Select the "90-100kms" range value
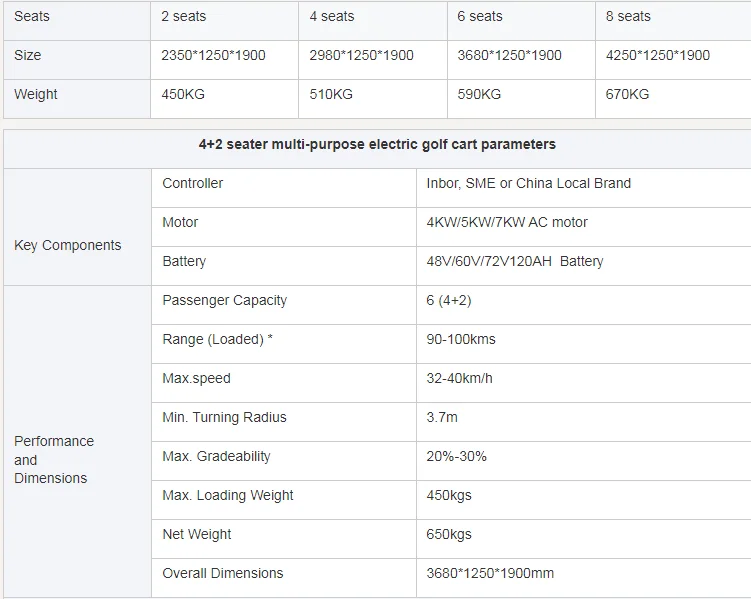The image size is (751, 599). 461,339
